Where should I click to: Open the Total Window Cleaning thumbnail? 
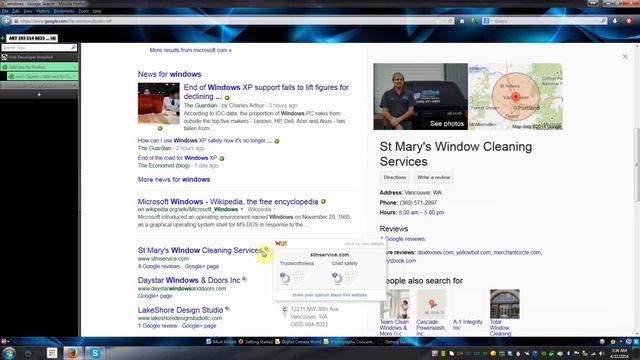click(x=504, y=304)
